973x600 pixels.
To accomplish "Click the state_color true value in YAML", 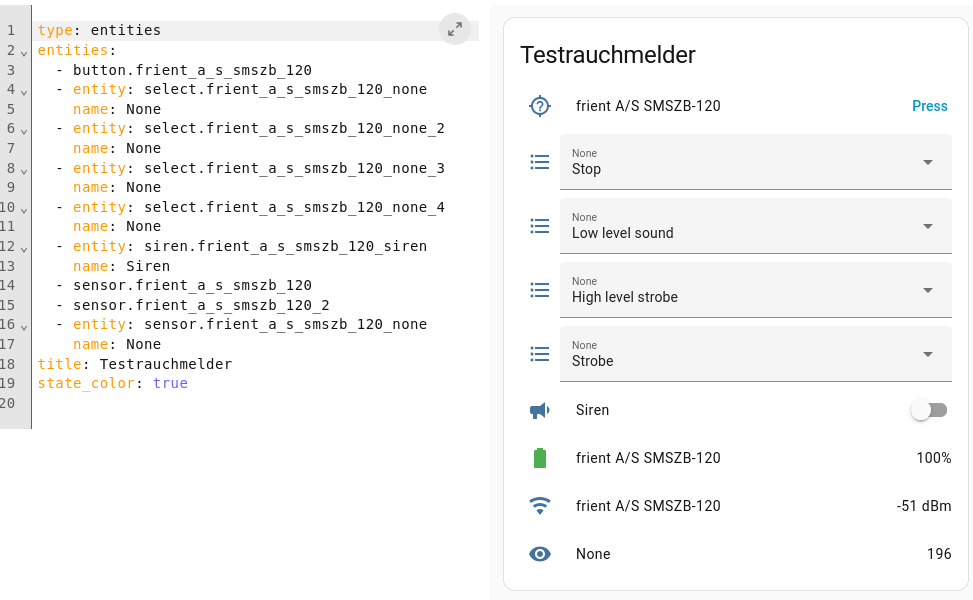I will (x=170, y=383).
